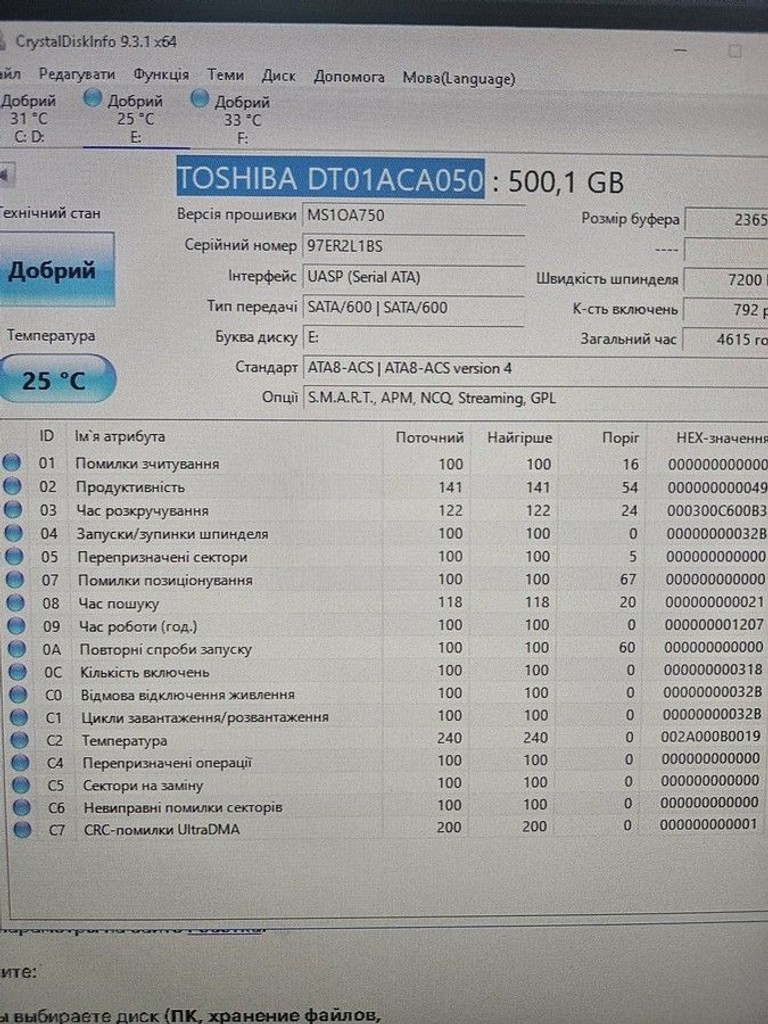
Task: Click the firmware field MS1OA750
Action: pyautogui.click(x=413, y=216)
